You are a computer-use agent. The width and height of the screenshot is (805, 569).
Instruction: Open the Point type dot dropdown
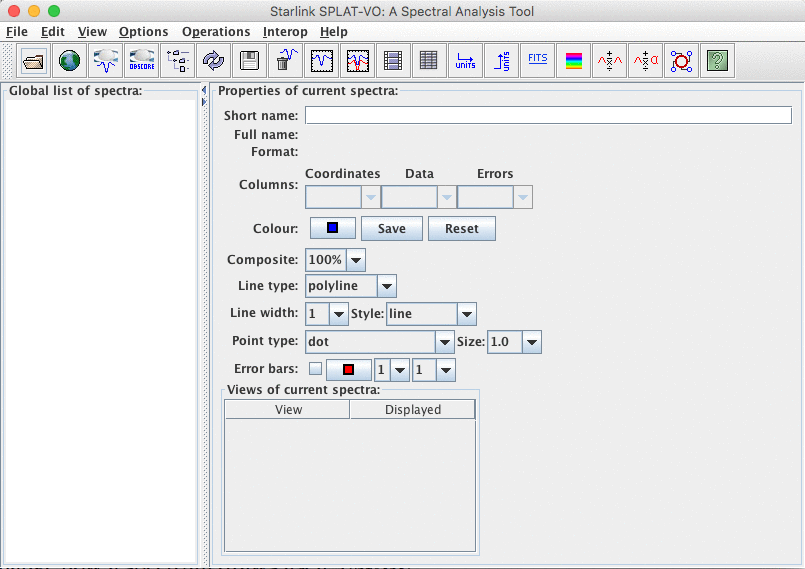(444, 342)
